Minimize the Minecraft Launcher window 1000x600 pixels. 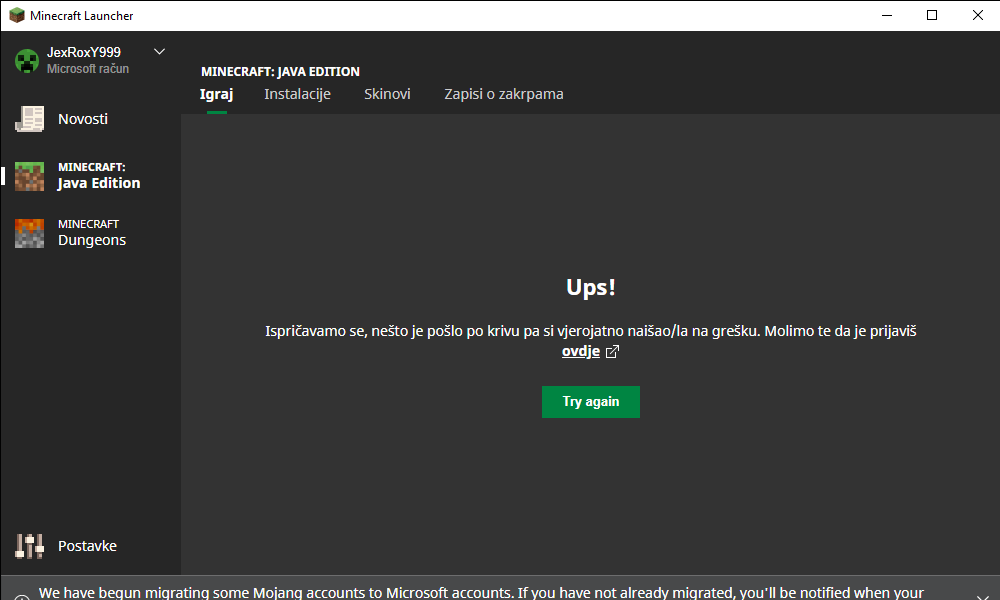886,15
